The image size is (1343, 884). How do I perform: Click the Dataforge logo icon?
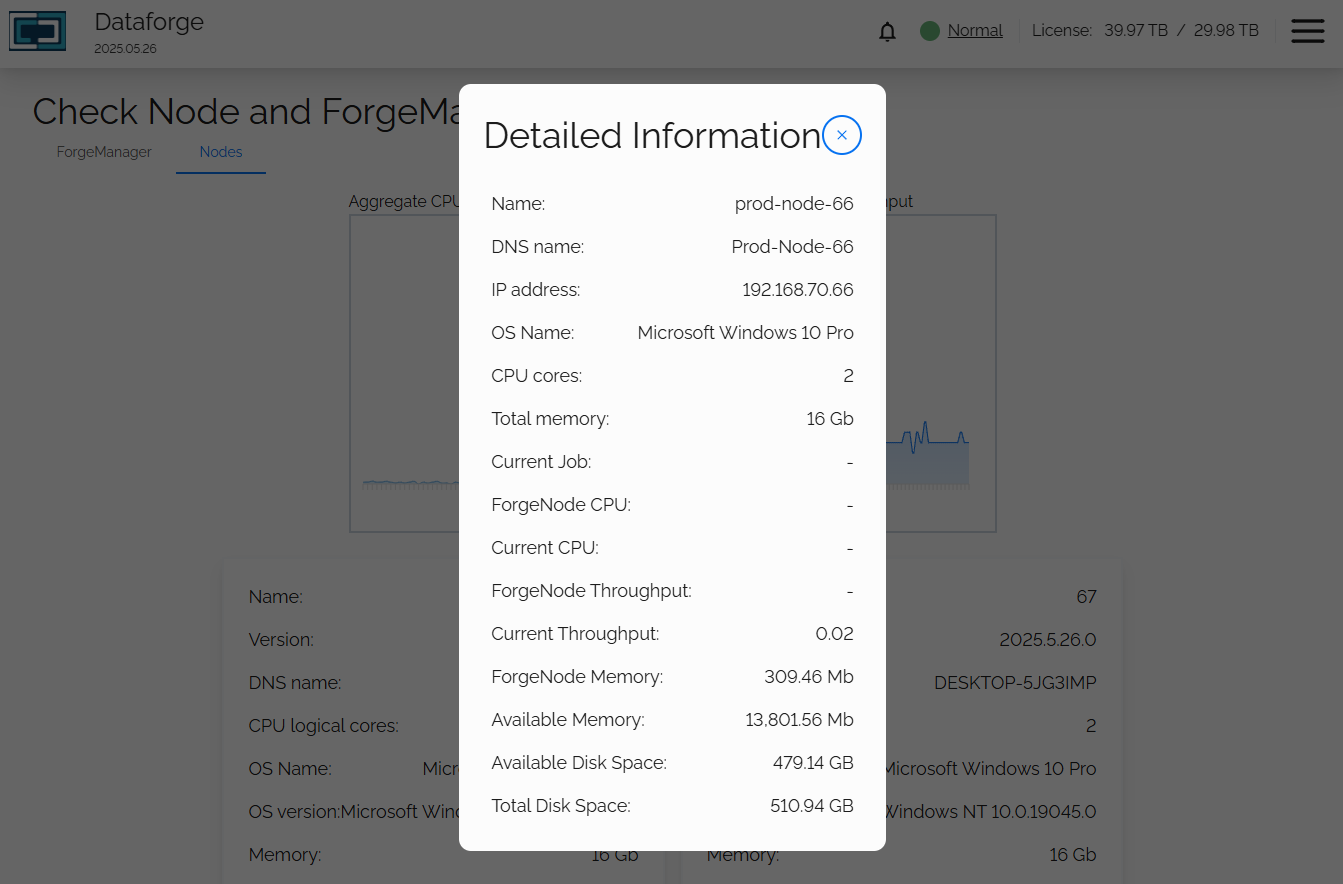38,32
